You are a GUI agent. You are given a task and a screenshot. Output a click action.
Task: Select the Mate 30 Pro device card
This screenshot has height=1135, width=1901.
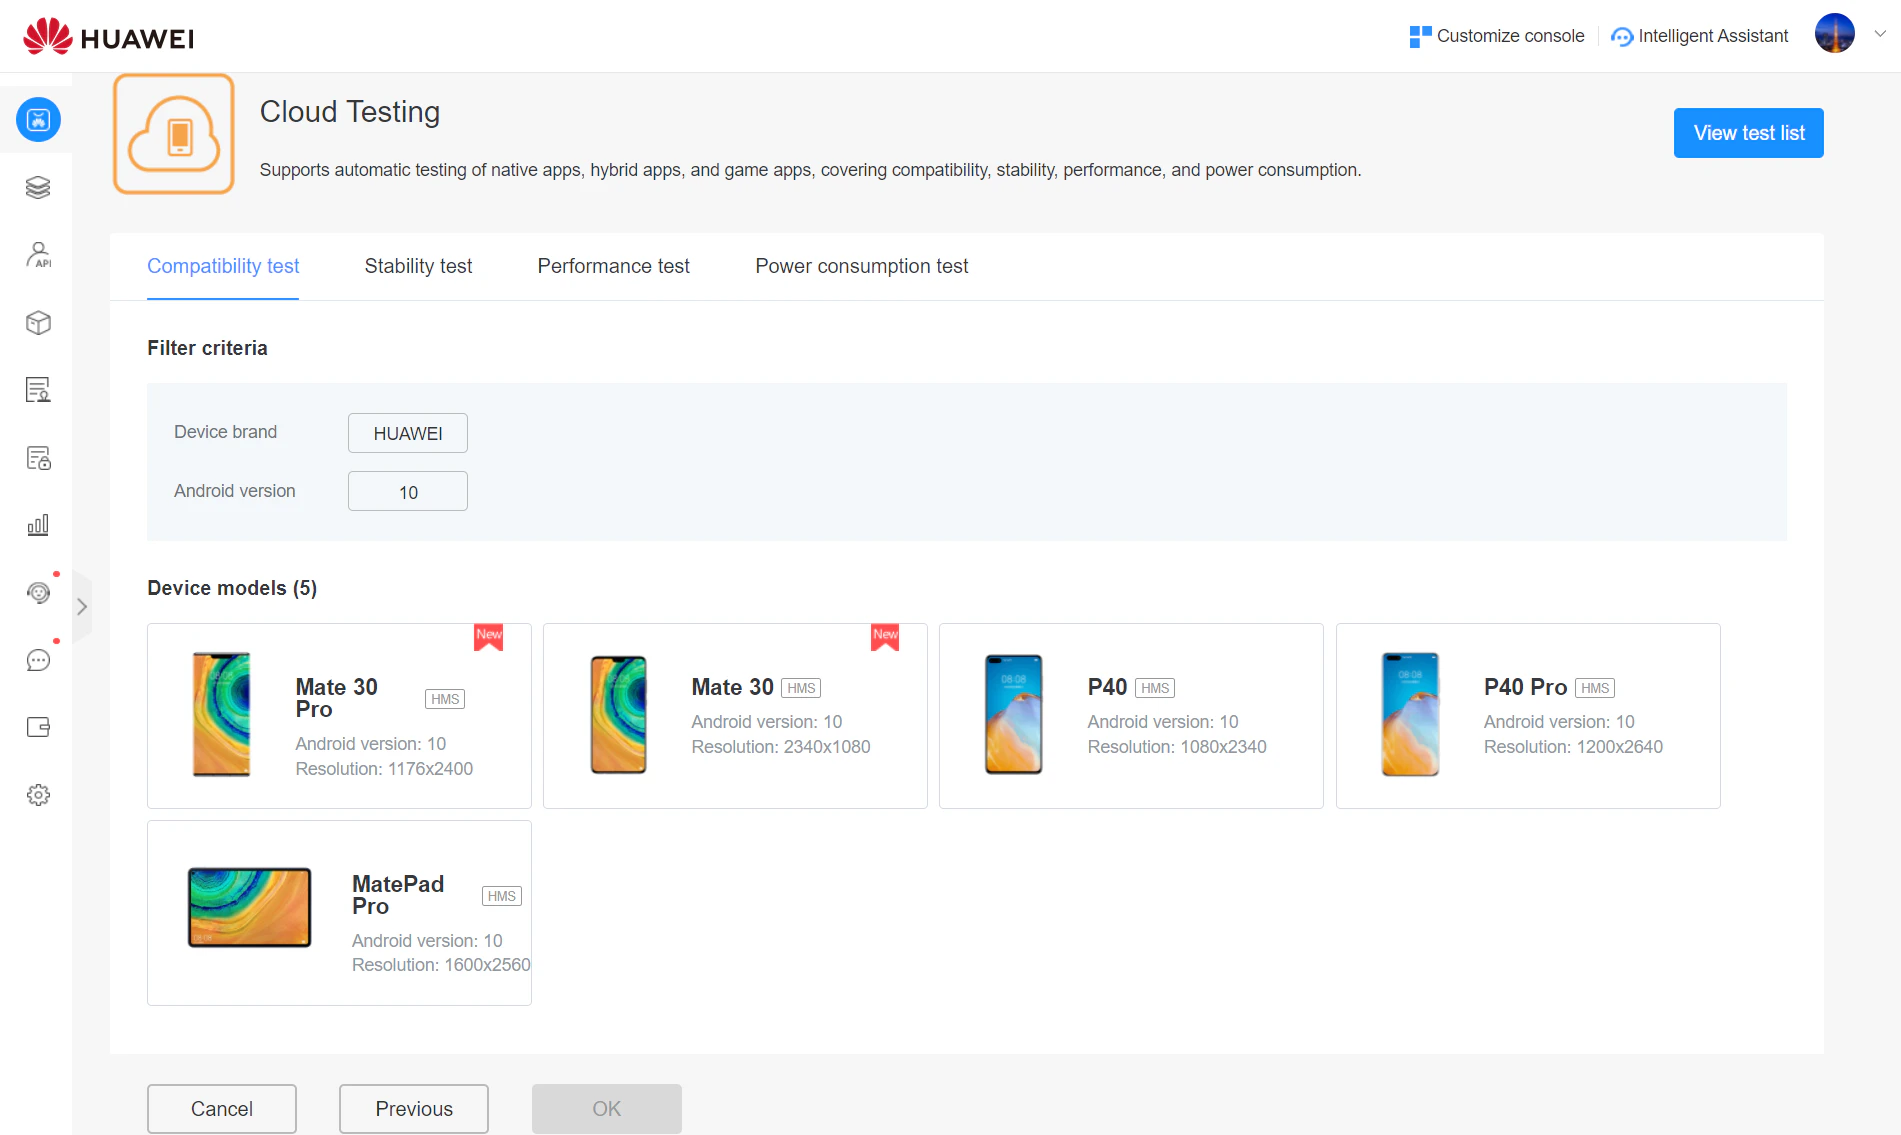(339, 716)
